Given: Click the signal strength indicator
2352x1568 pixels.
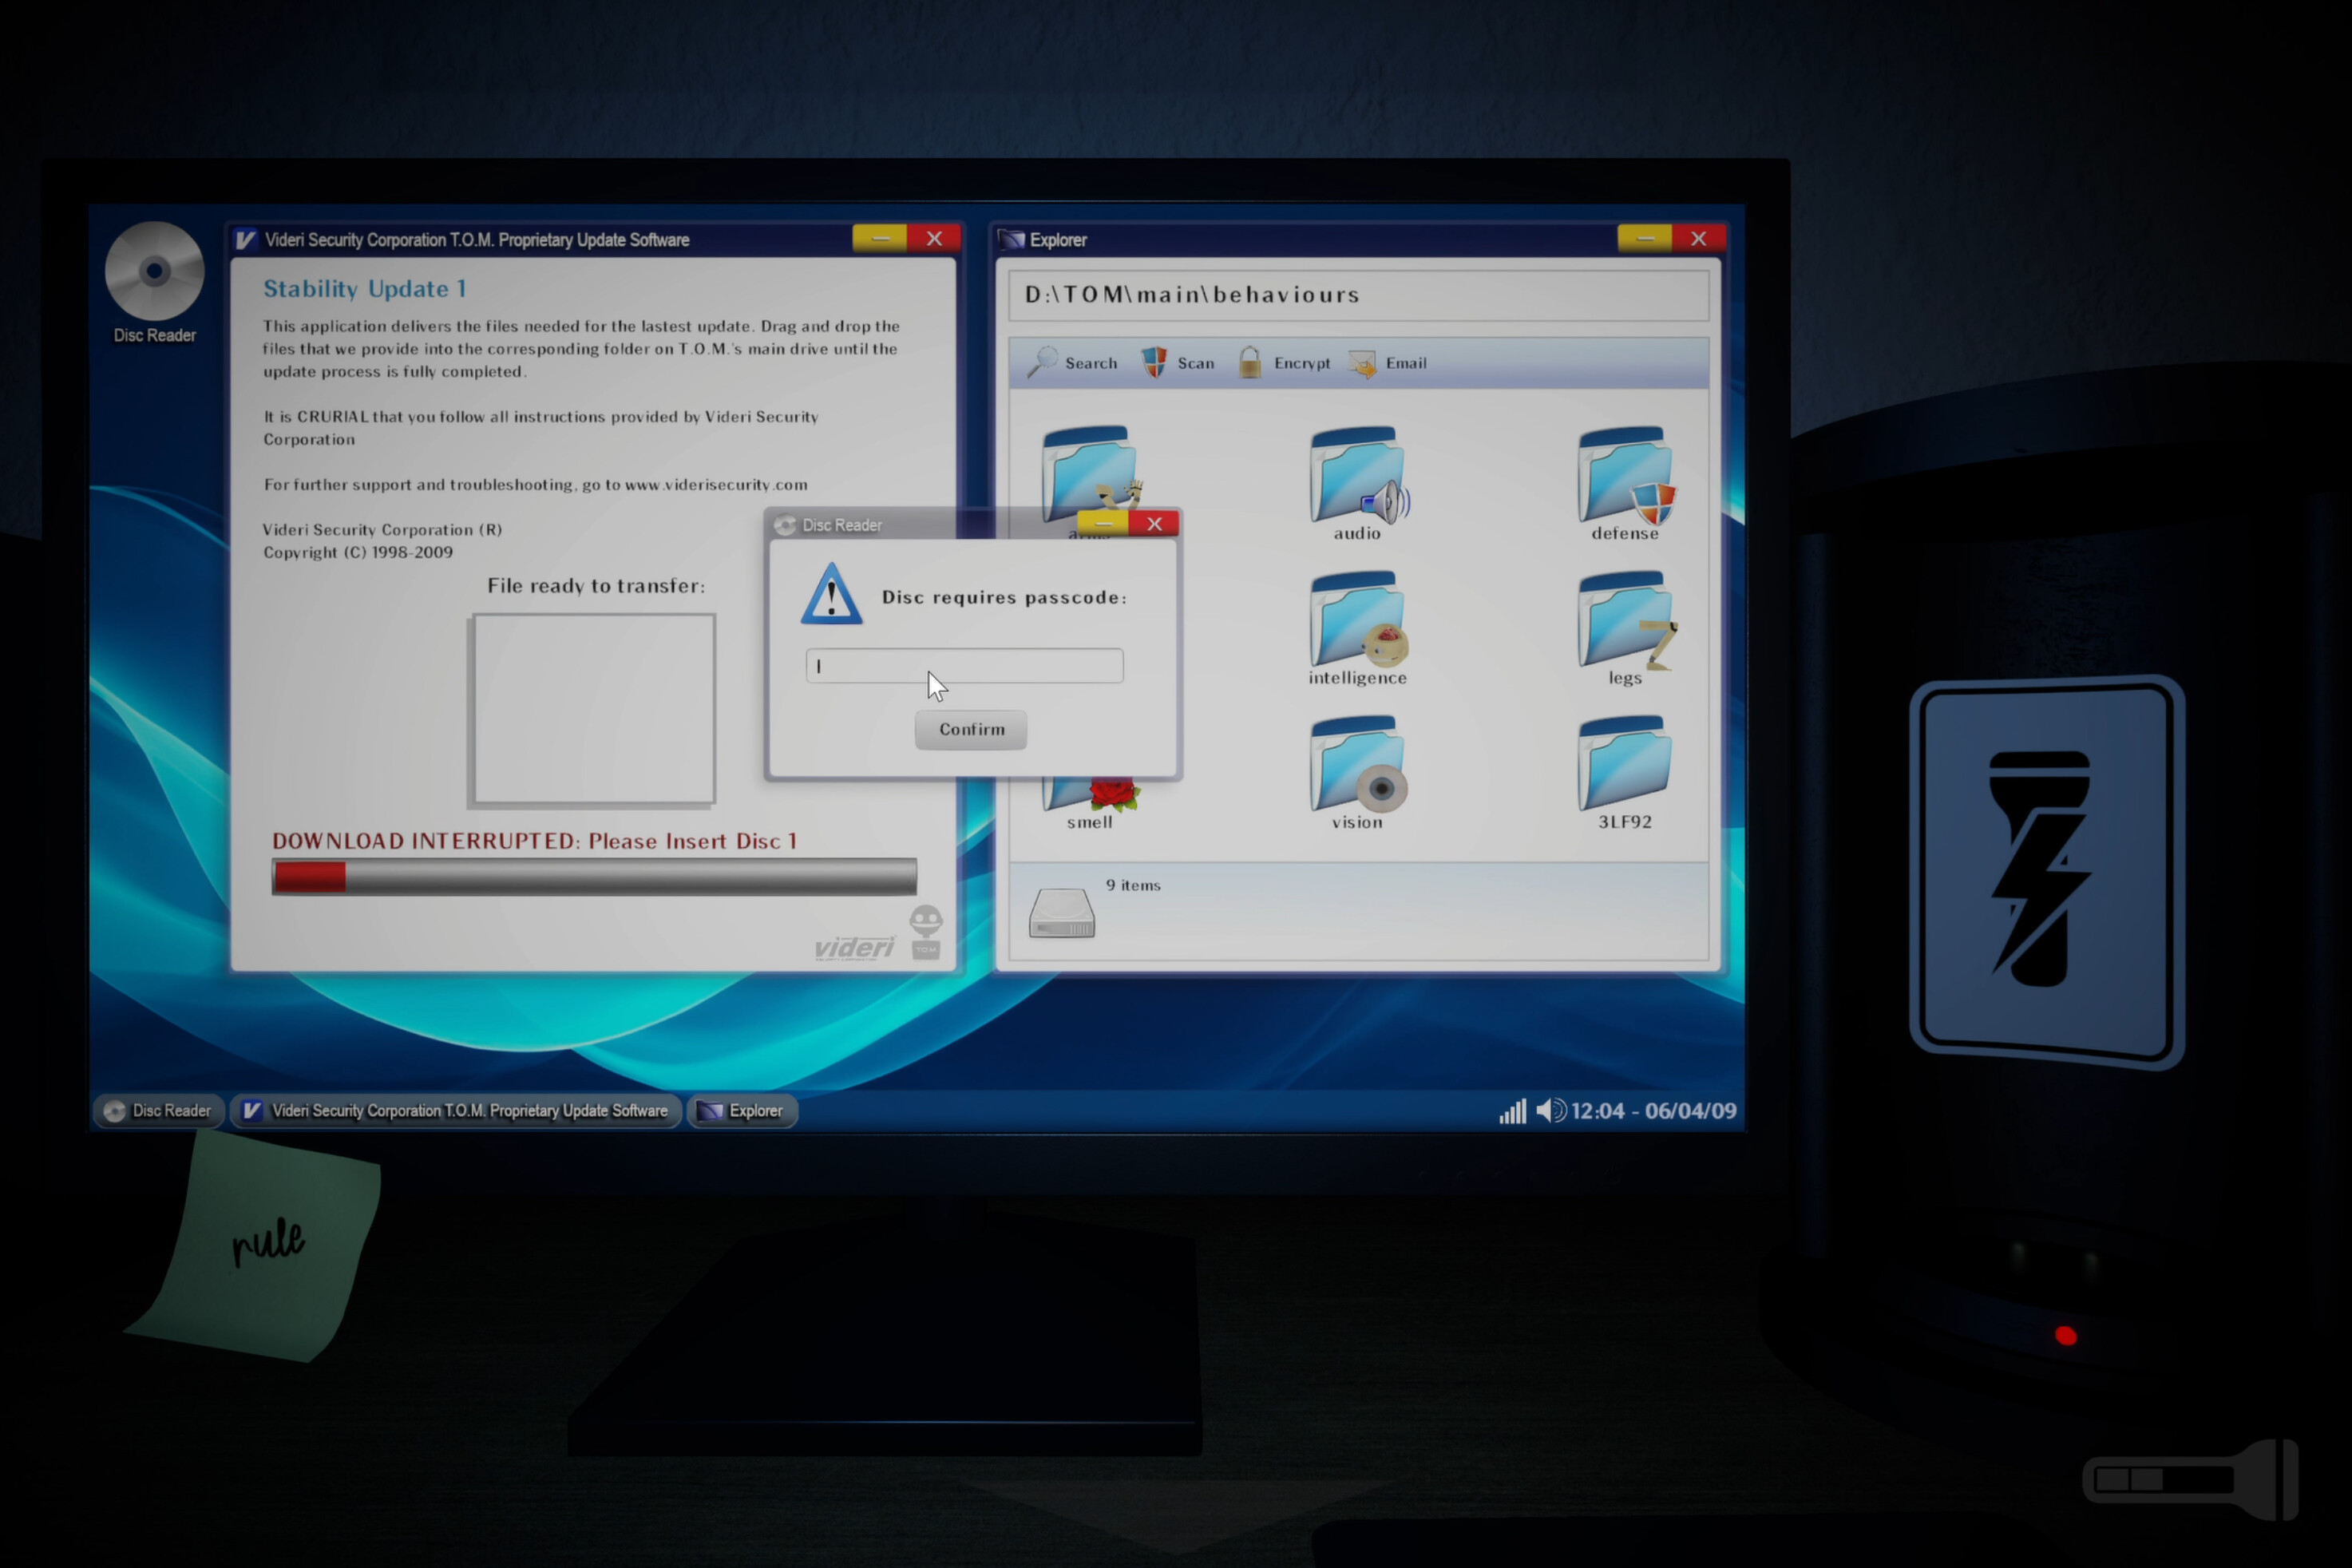Looking at the screenshot, I should [x=1511, y=1110].
